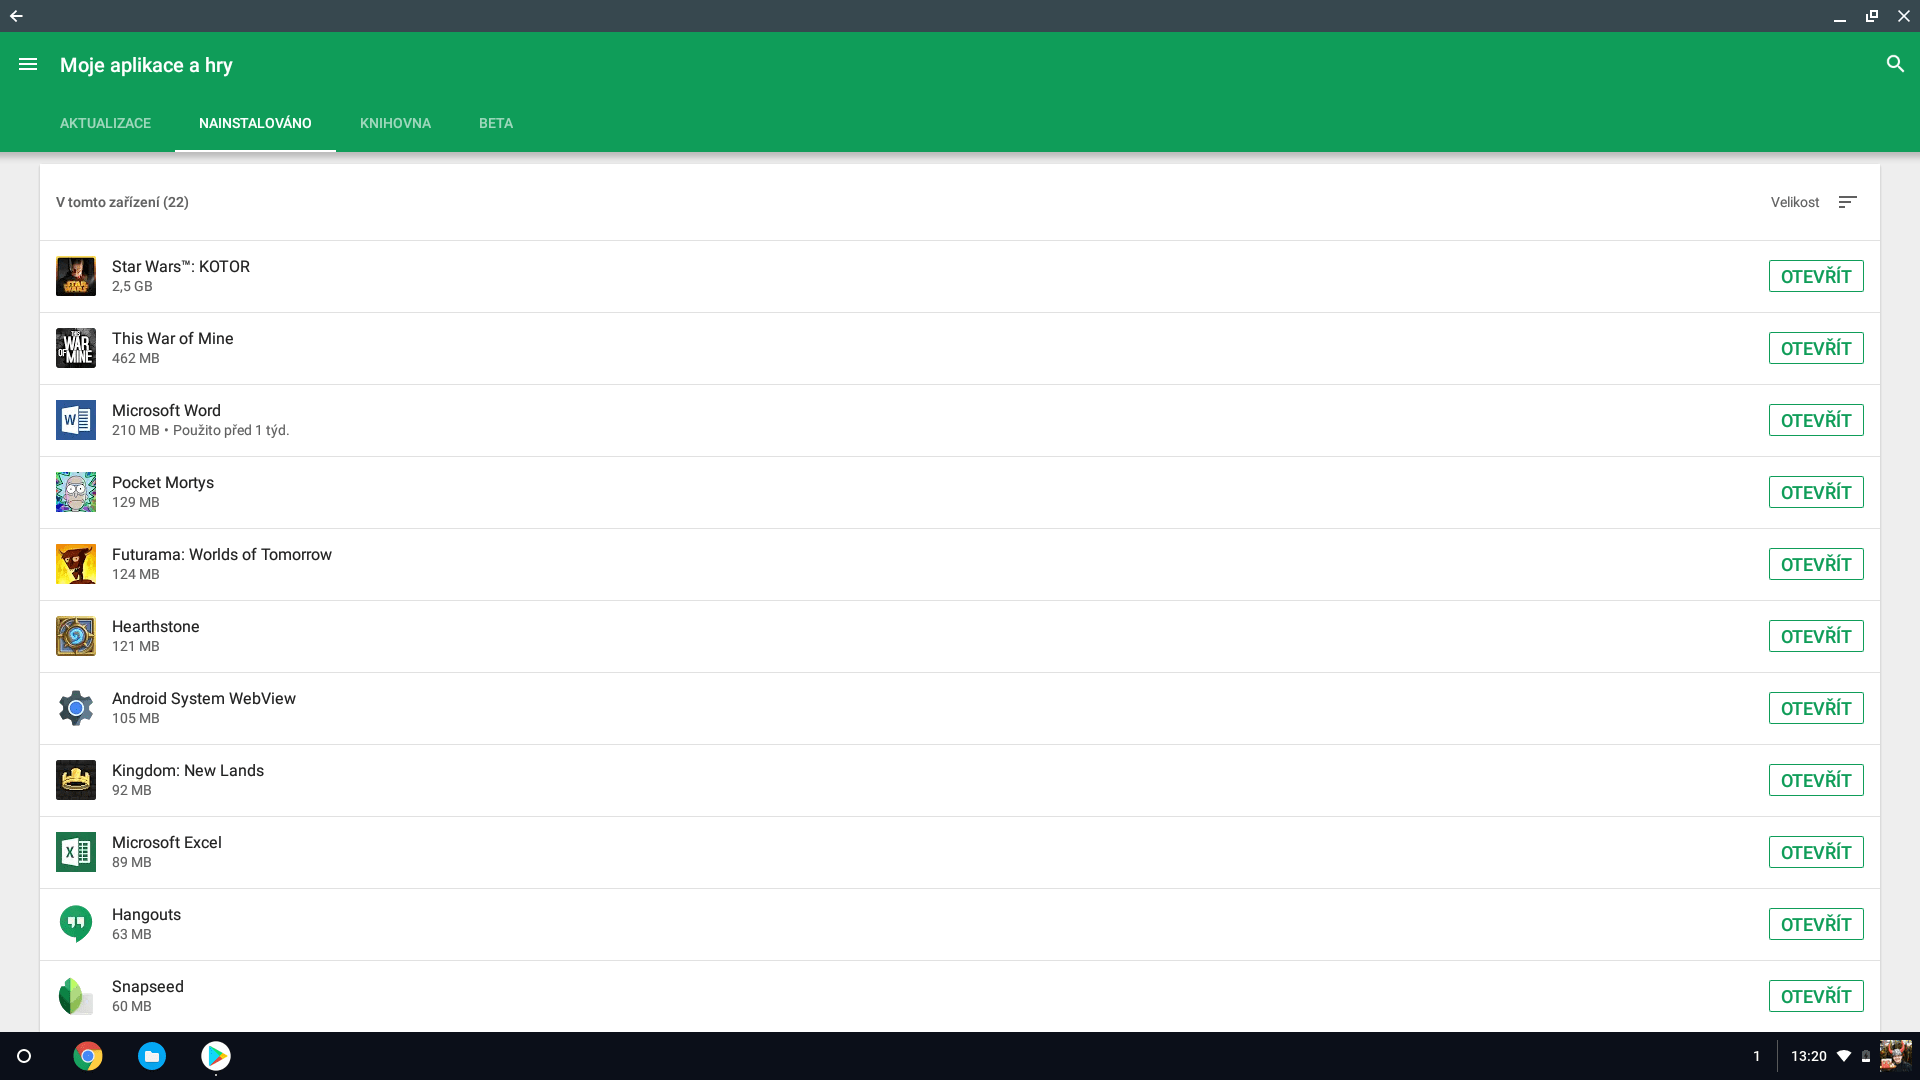Click OTEVŘÍT for This War of Mine
1920x1080 pixels.
point(1816,348)
